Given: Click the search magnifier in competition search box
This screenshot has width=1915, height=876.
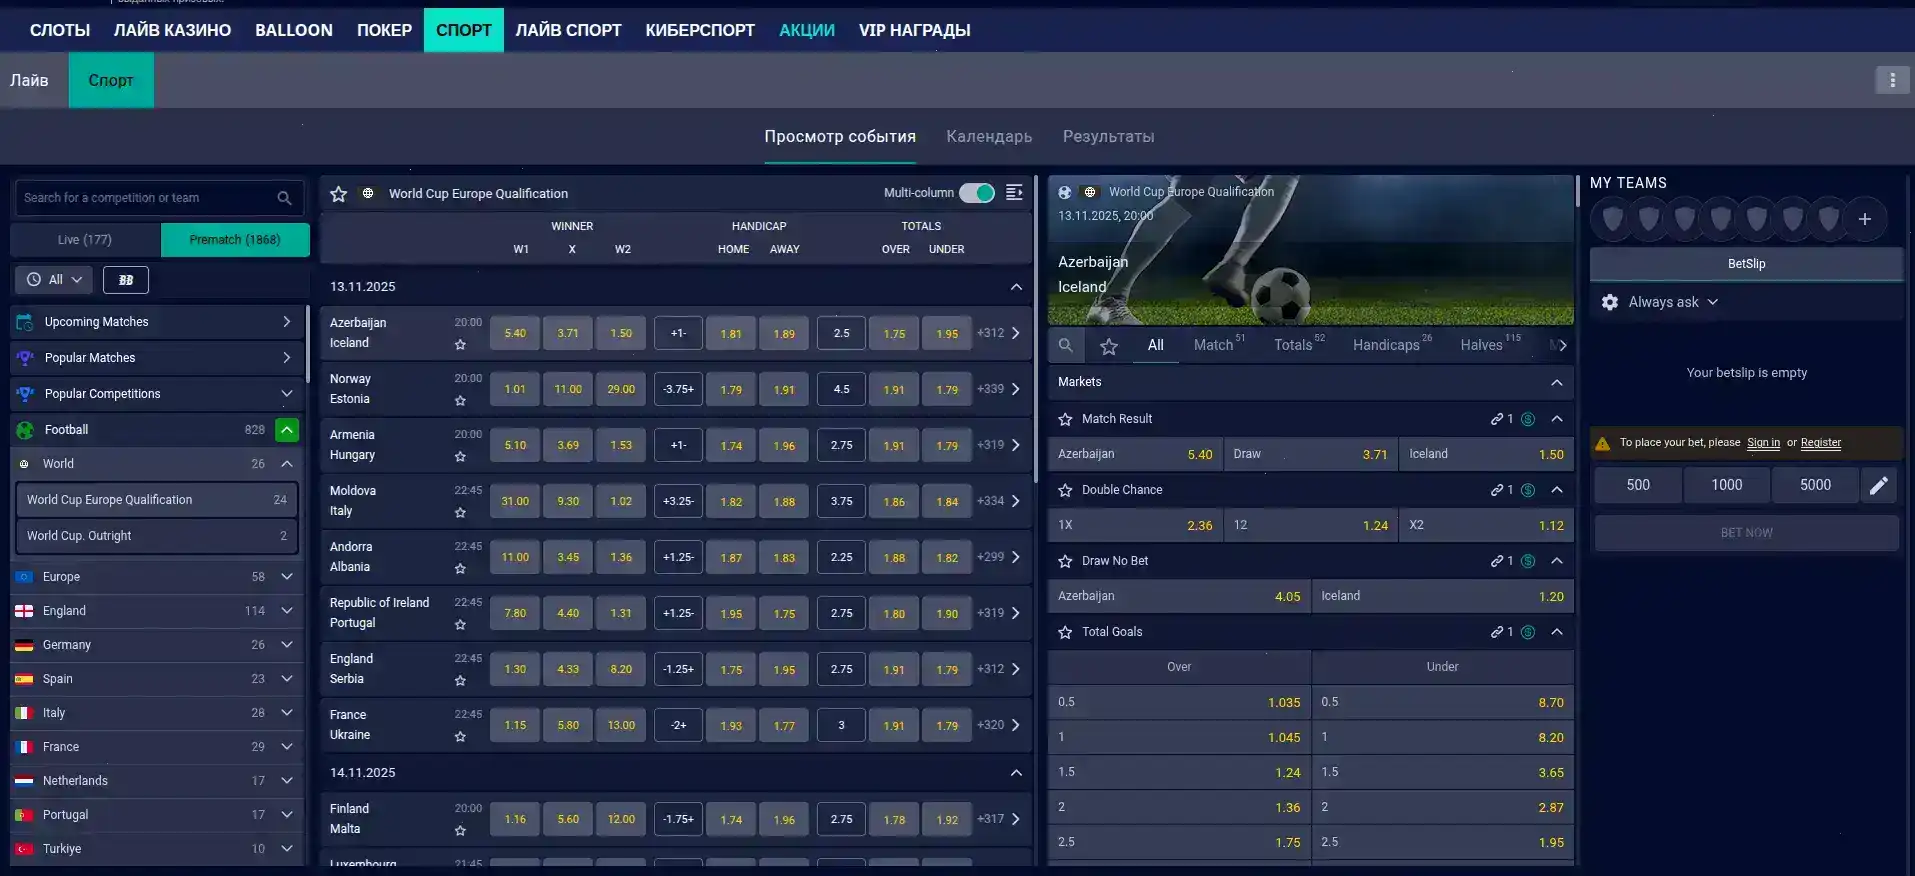Looking at the screenshot, I should coord(284,198).
